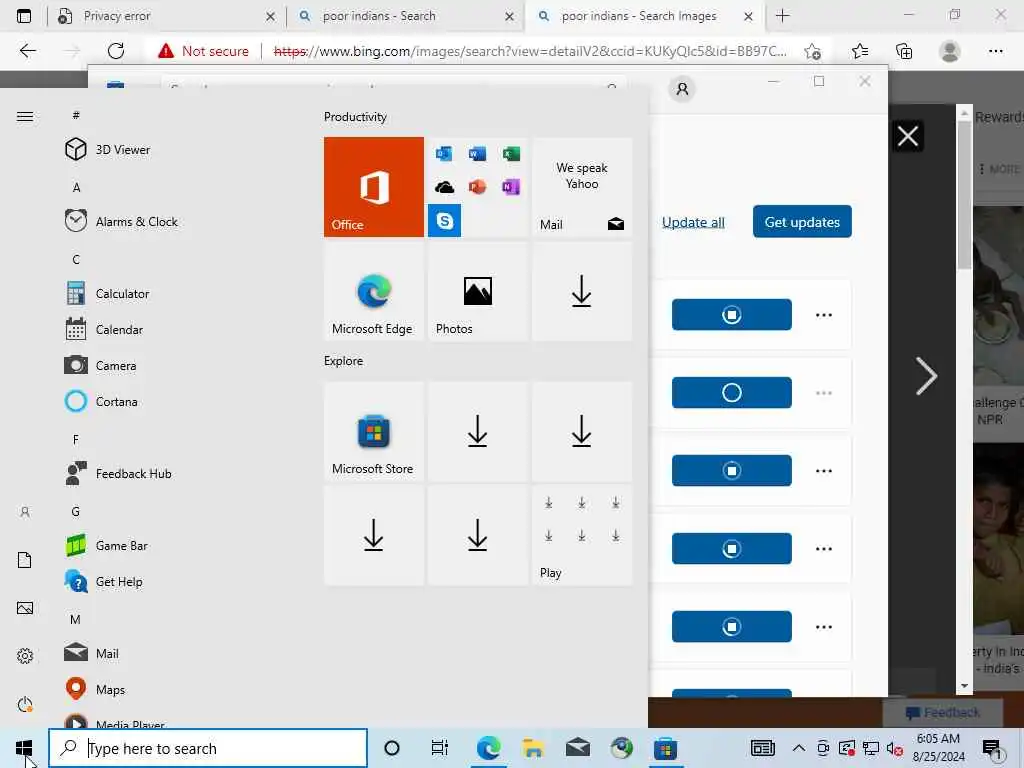
Task: Click the Excel icon in the Office tile group
Action: coord(511,153)
